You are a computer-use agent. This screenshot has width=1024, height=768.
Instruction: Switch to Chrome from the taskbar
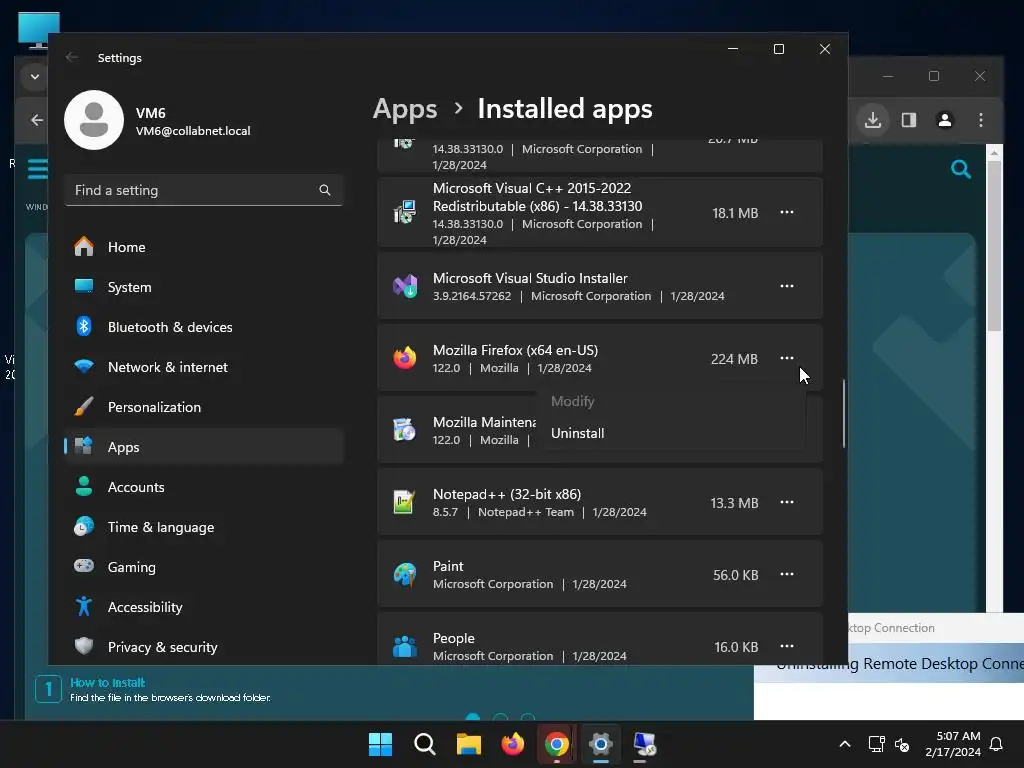[x=556, y=744]
